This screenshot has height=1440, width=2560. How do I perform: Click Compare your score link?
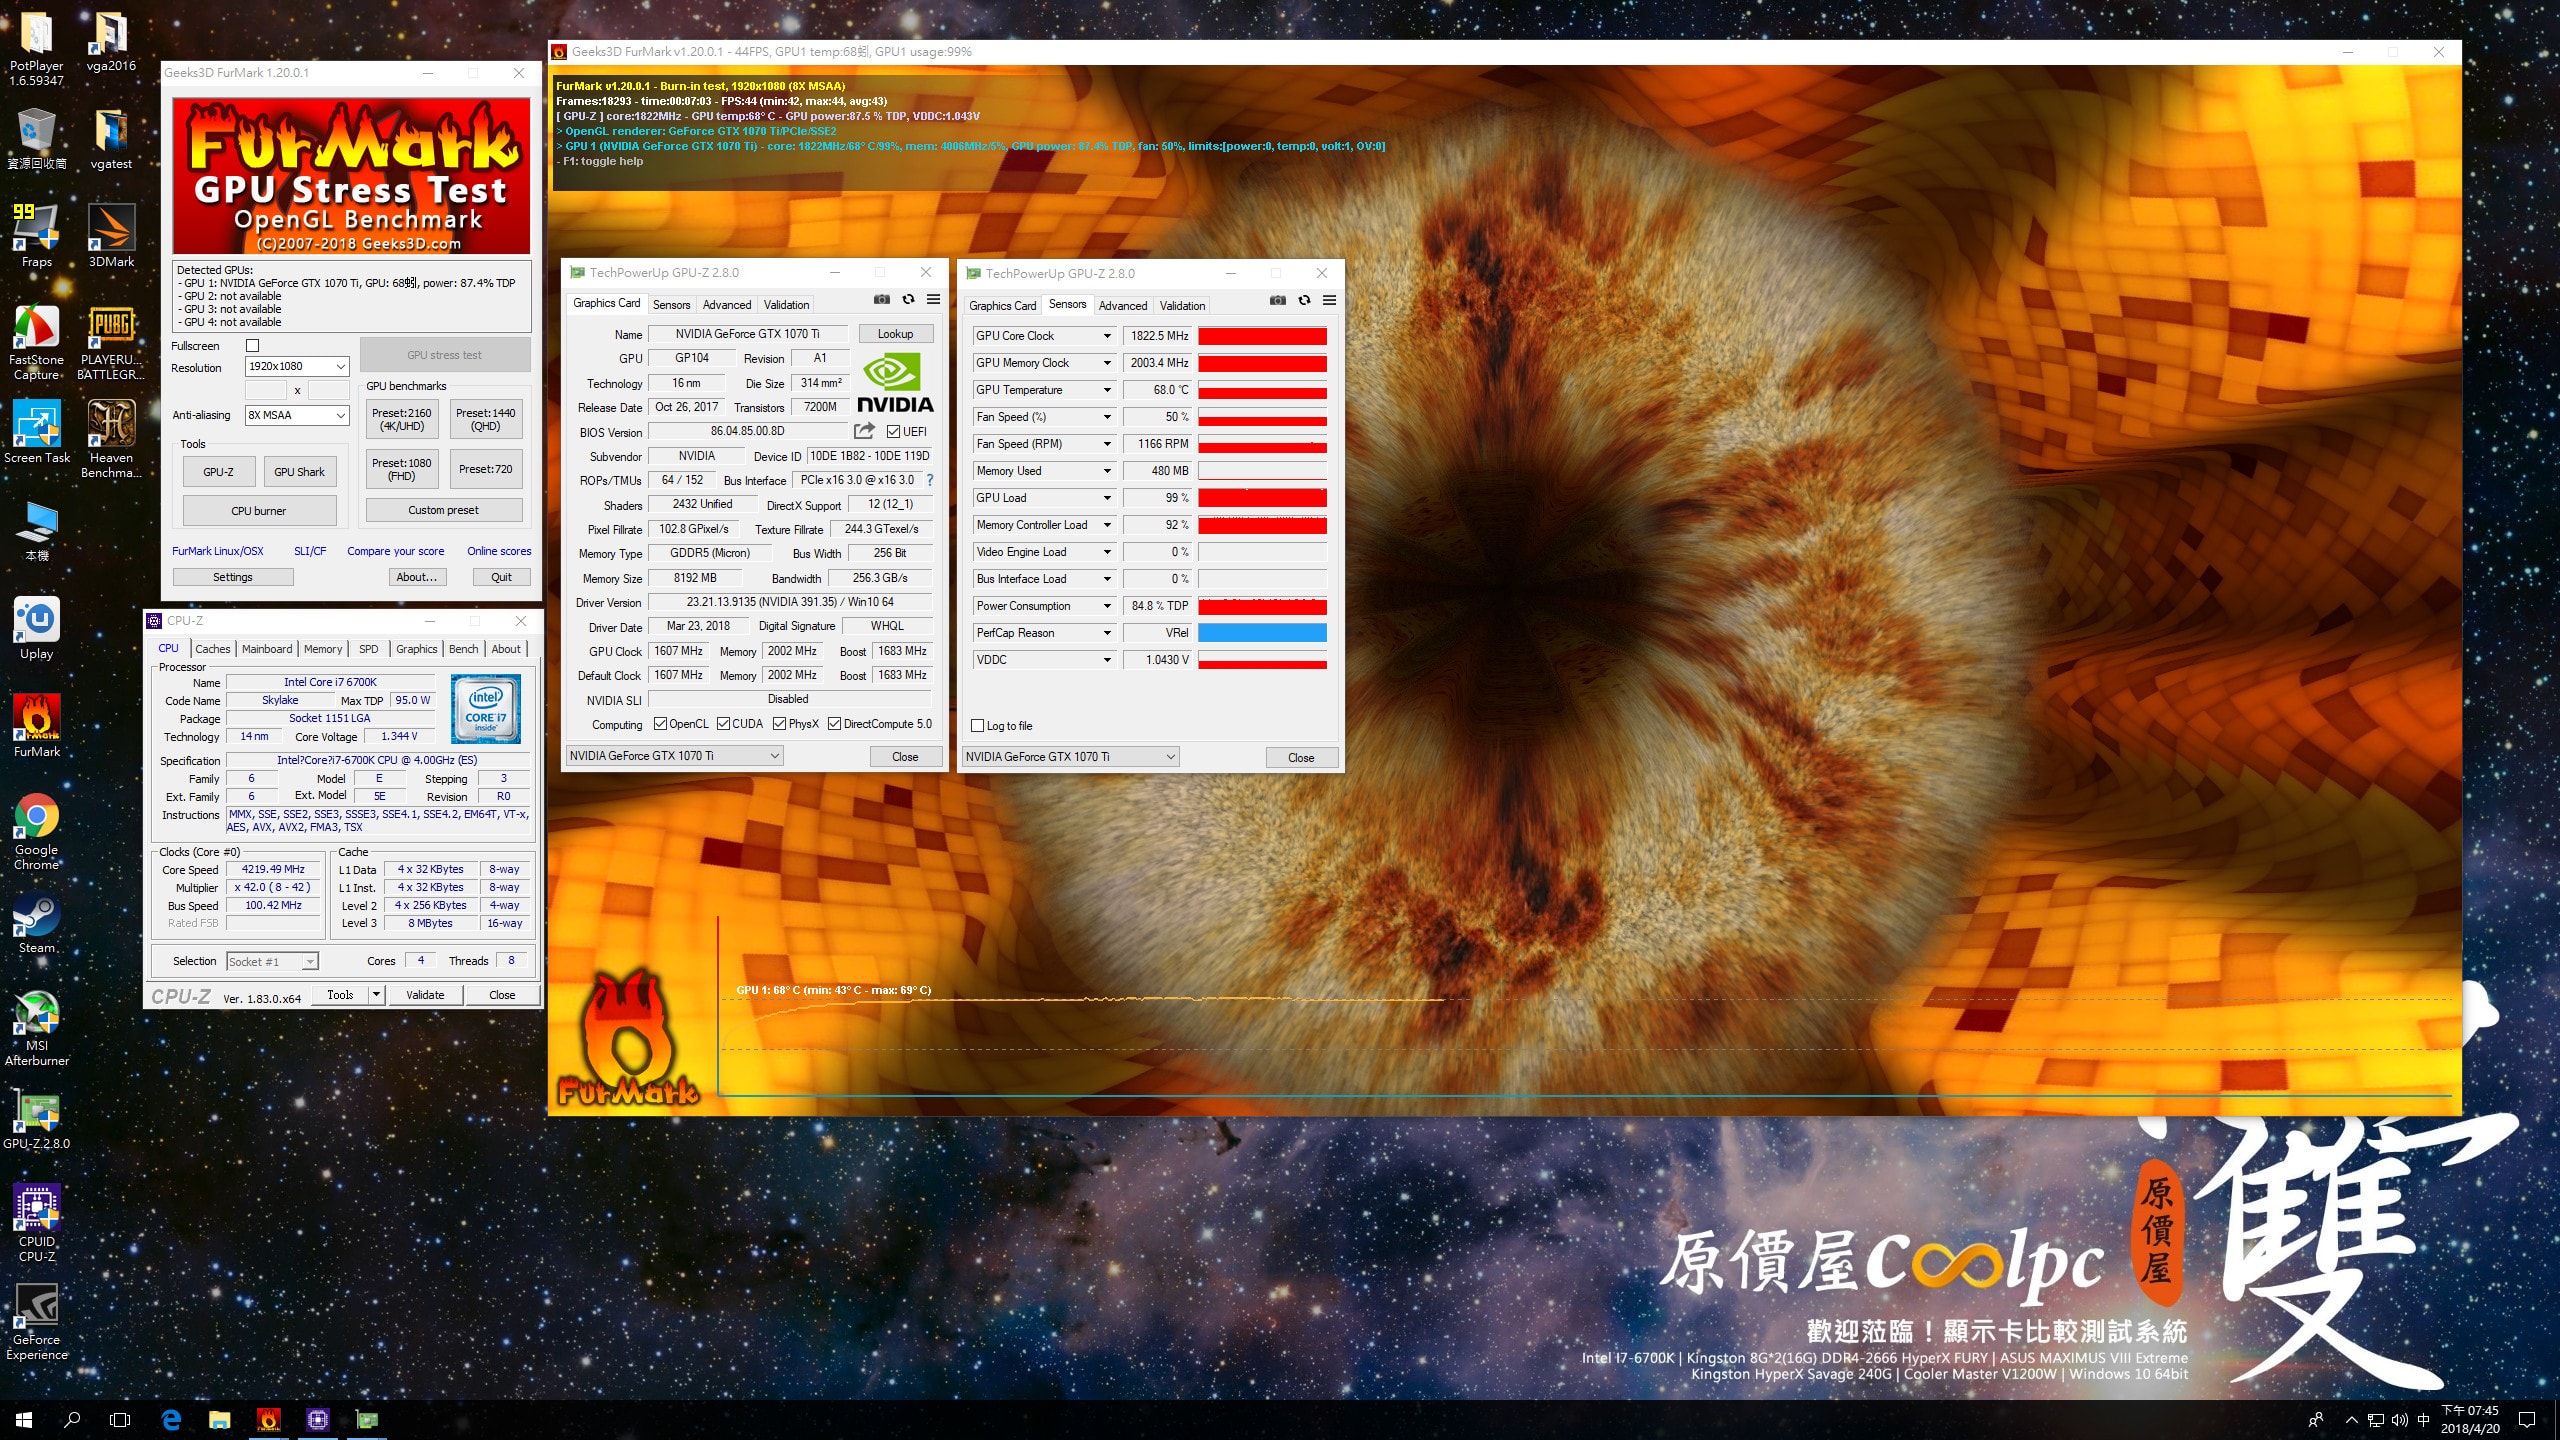pyautogui.click(x=396, y=551)
